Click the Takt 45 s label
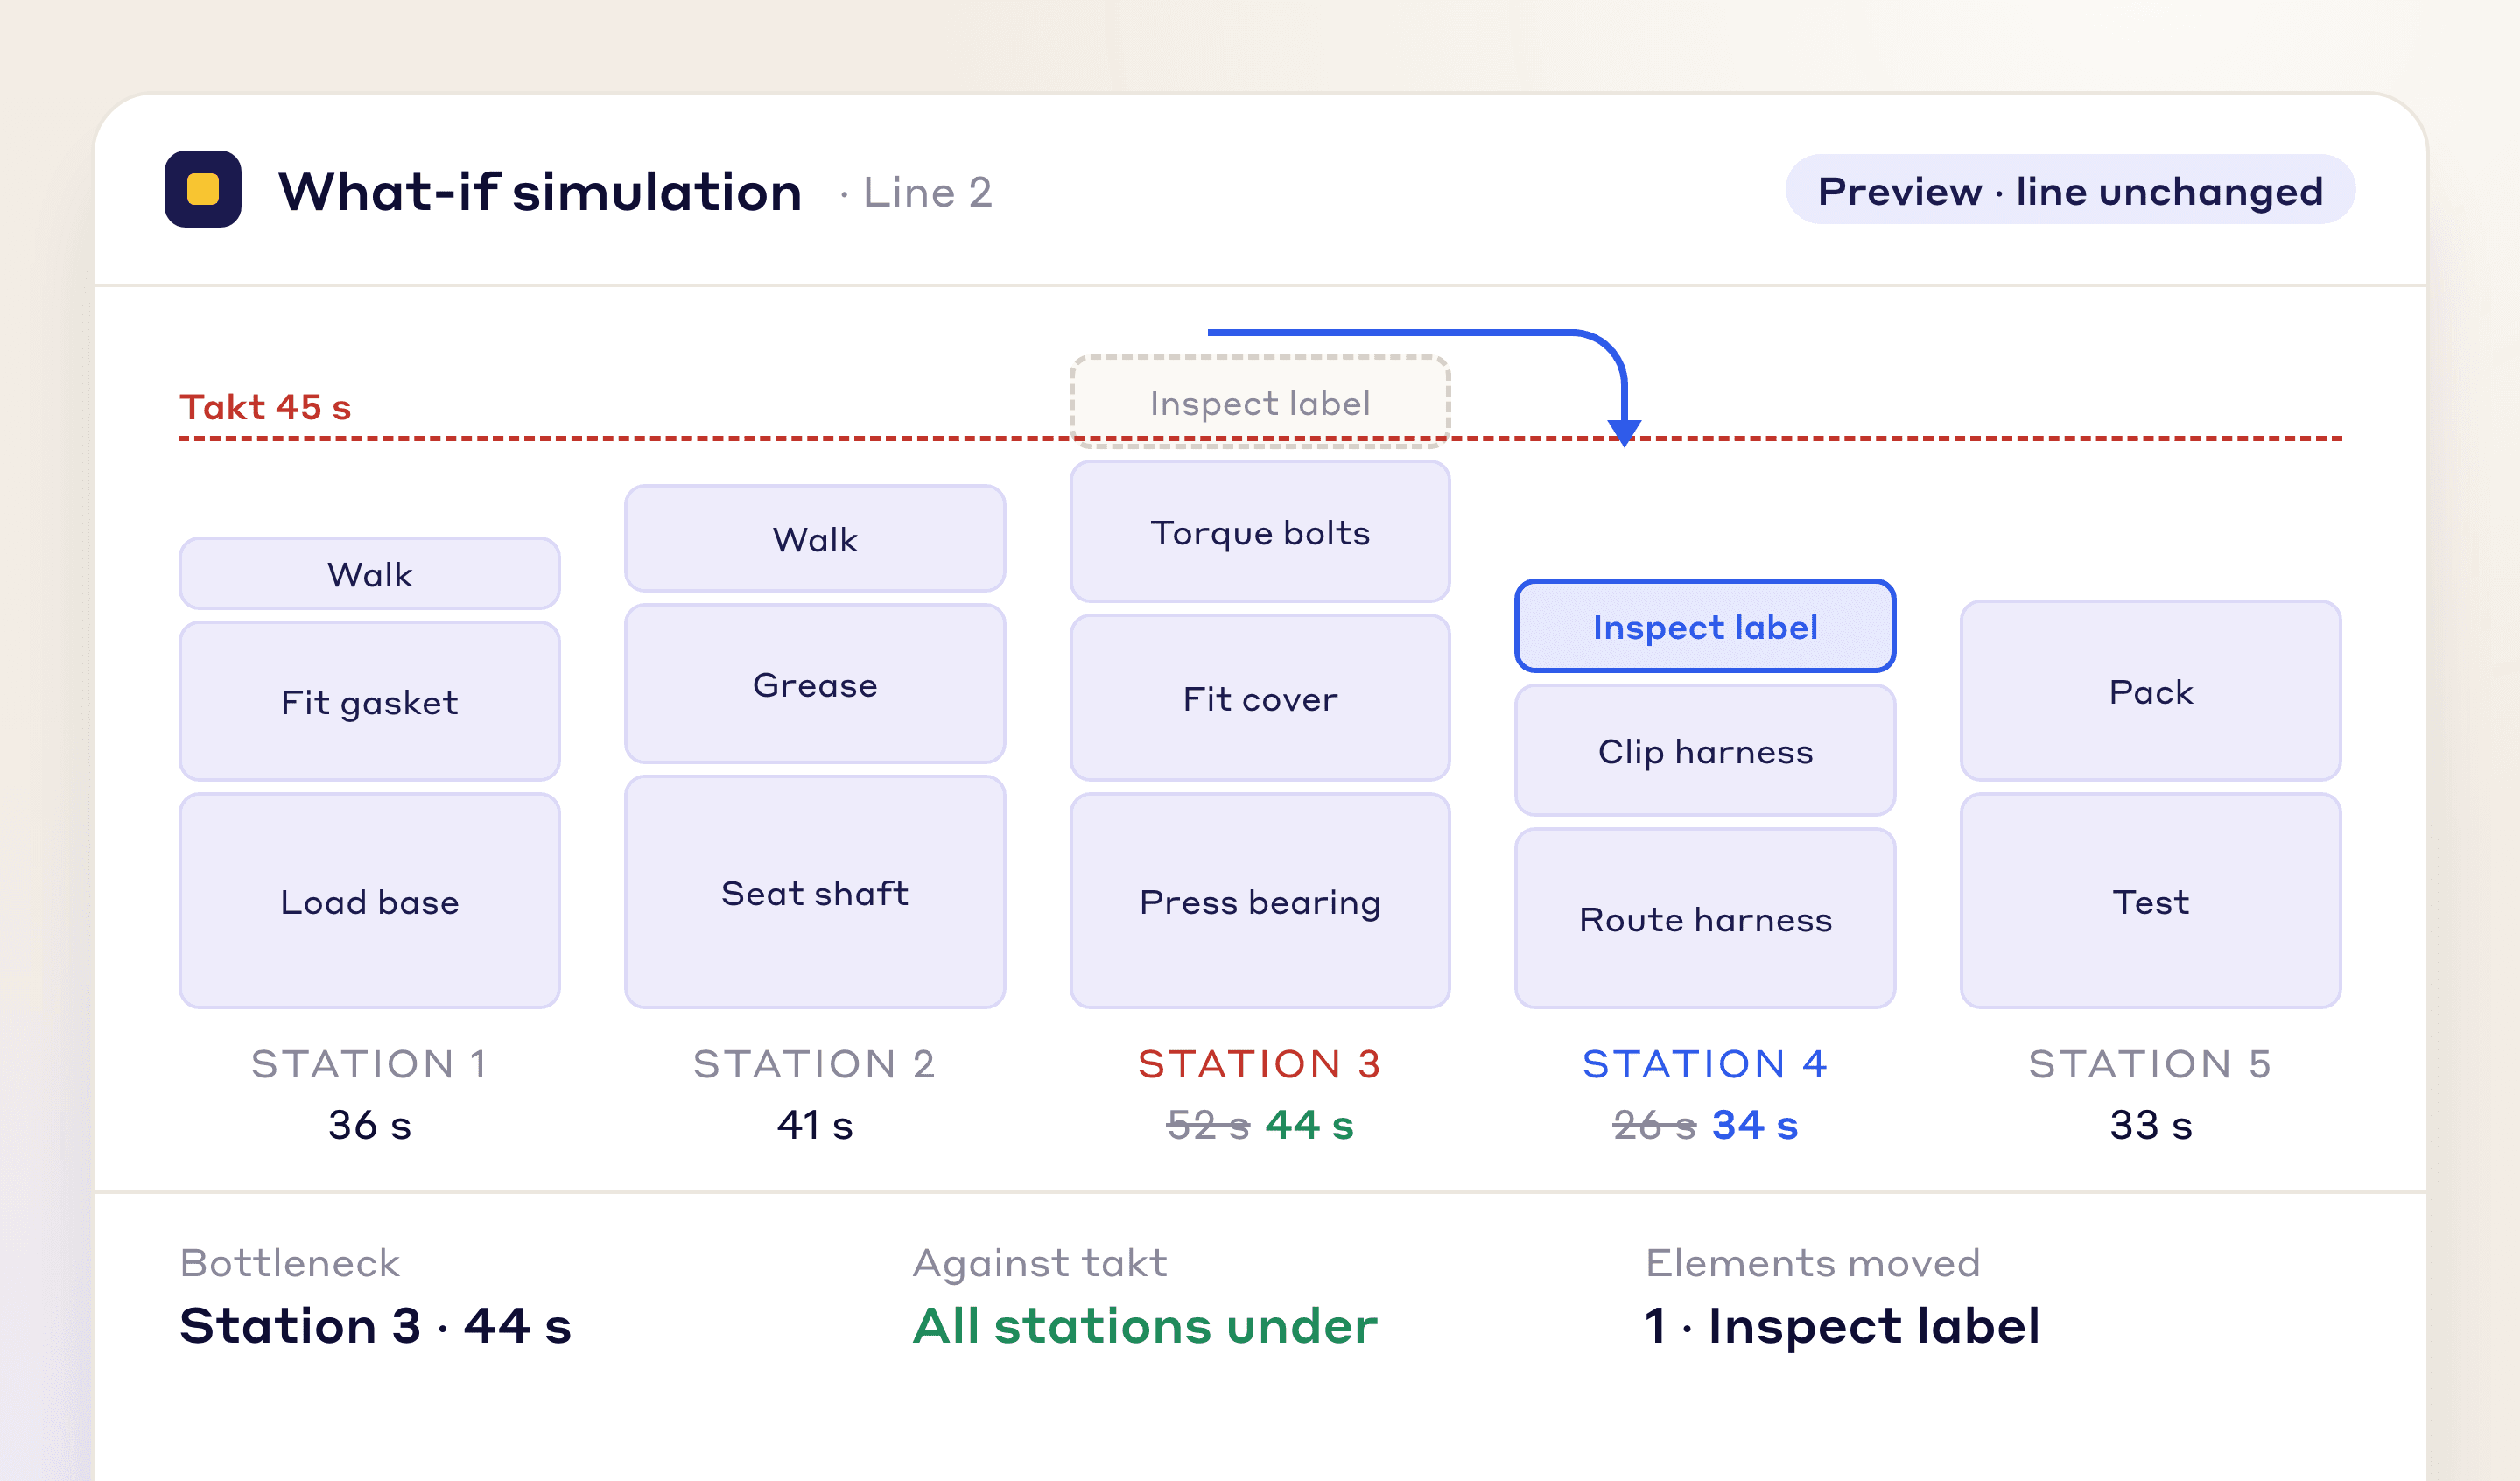Viewport: 2520px width, 1481px height. 265,407
